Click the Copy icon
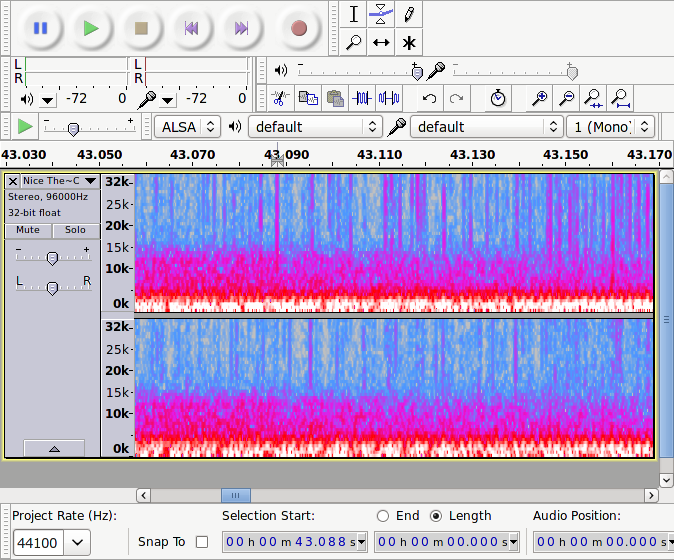 point(308,98)
